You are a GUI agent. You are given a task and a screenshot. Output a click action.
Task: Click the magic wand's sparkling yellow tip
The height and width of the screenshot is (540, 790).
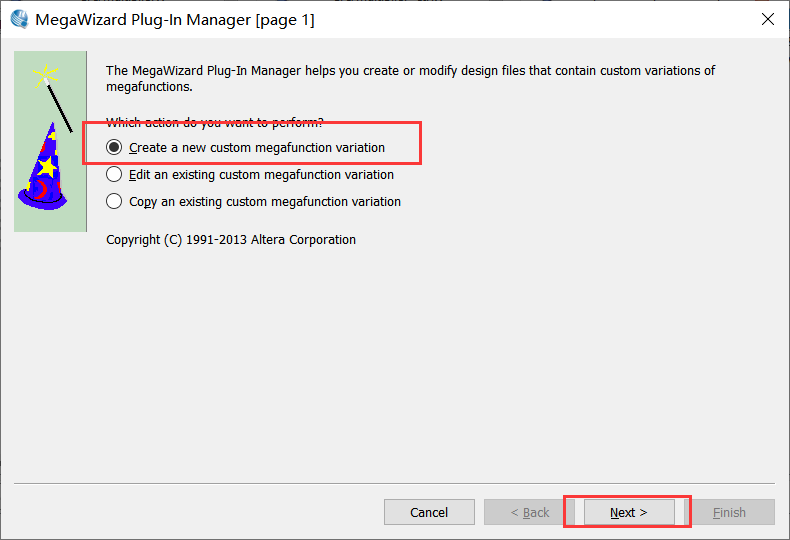(46, 74)
